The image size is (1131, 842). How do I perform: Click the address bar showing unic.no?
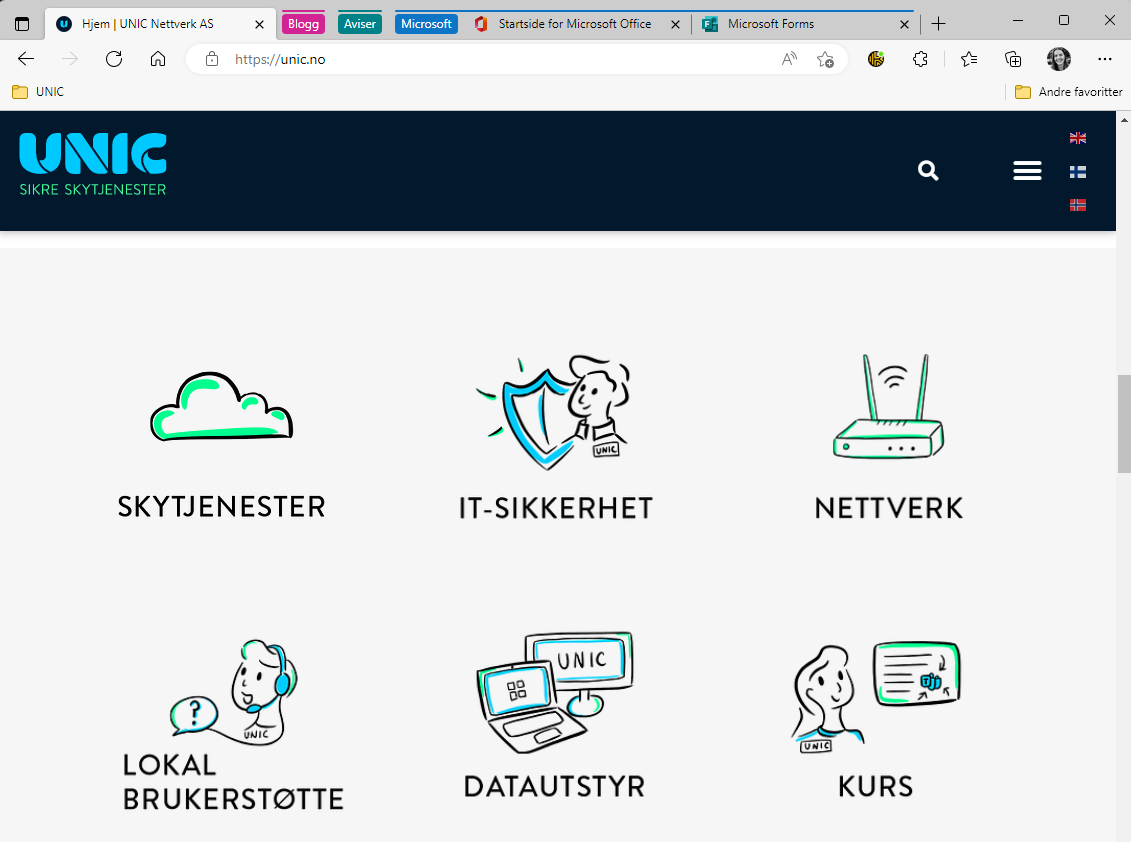450,59
